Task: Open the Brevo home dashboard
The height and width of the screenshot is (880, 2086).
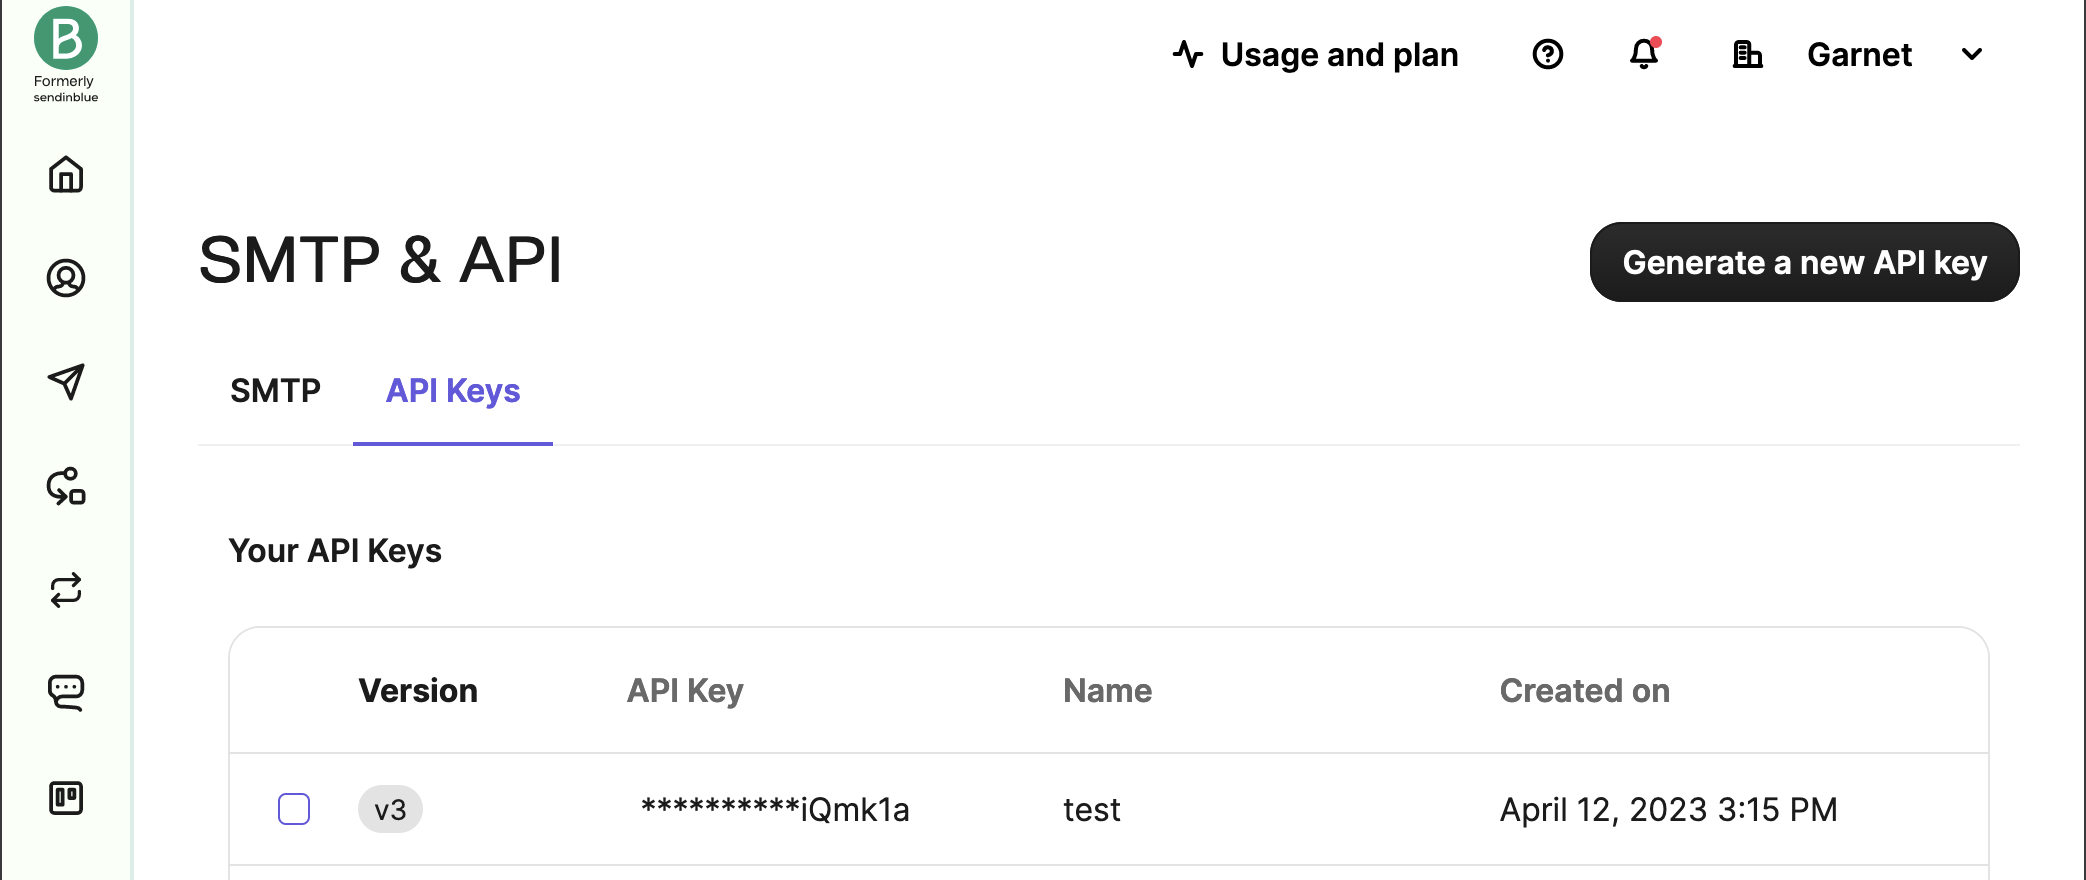Action: pyautogui.click(x=65, y=174)
